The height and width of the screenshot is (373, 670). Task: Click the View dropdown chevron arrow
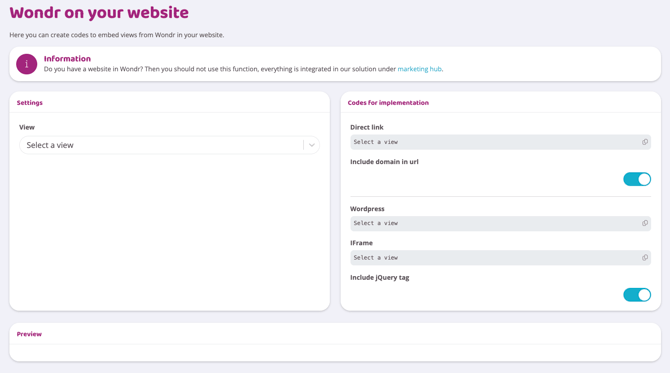pos(311,145)
